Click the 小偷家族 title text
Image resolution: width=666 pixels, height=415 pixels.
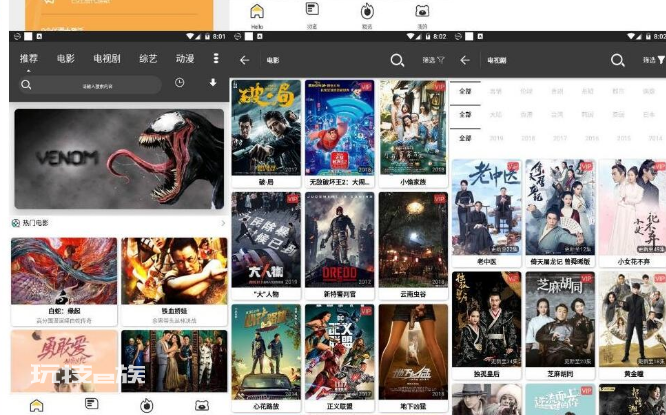click(413, 182)
